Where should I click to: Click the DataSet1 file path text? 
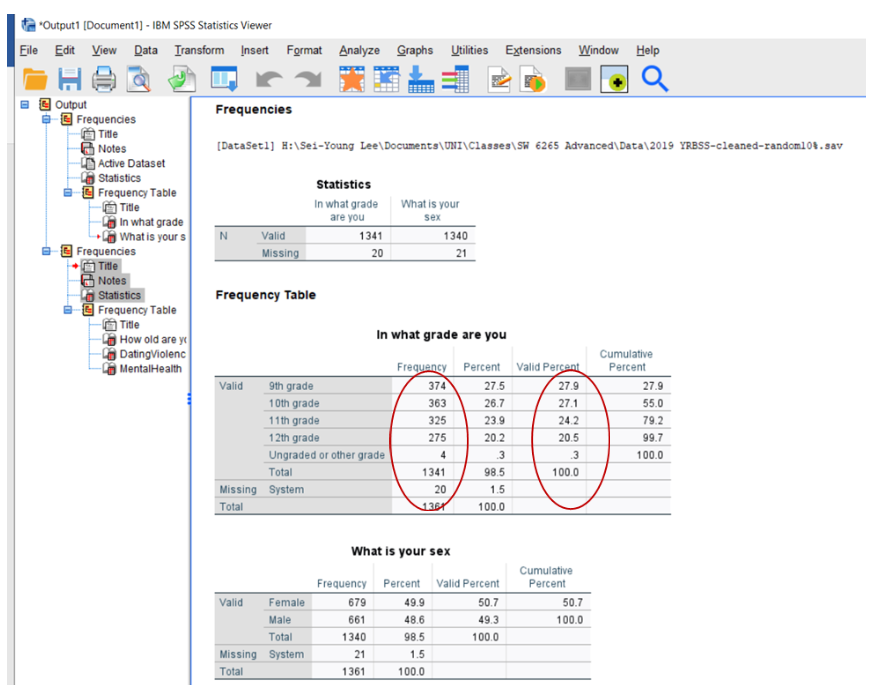pos(529,146)
